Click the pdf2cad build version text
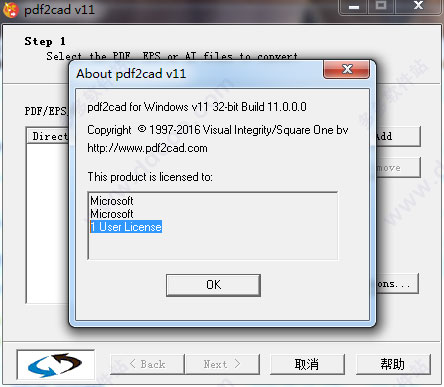444x387 pixels. (197, 107)
